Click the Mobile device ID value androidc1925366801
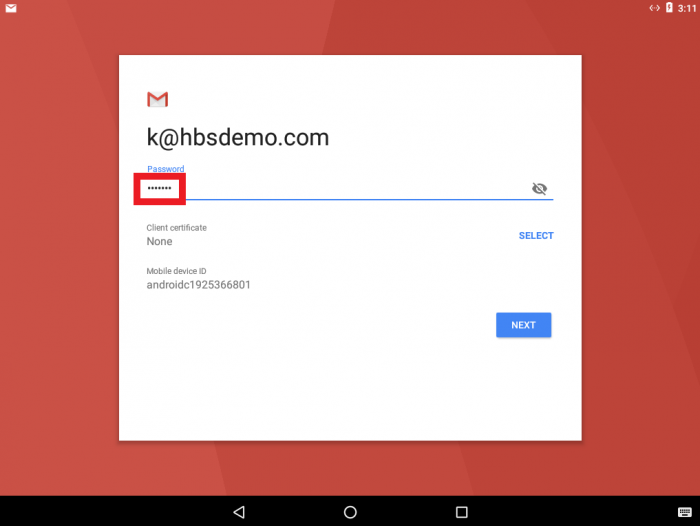 tap(199, 285)
